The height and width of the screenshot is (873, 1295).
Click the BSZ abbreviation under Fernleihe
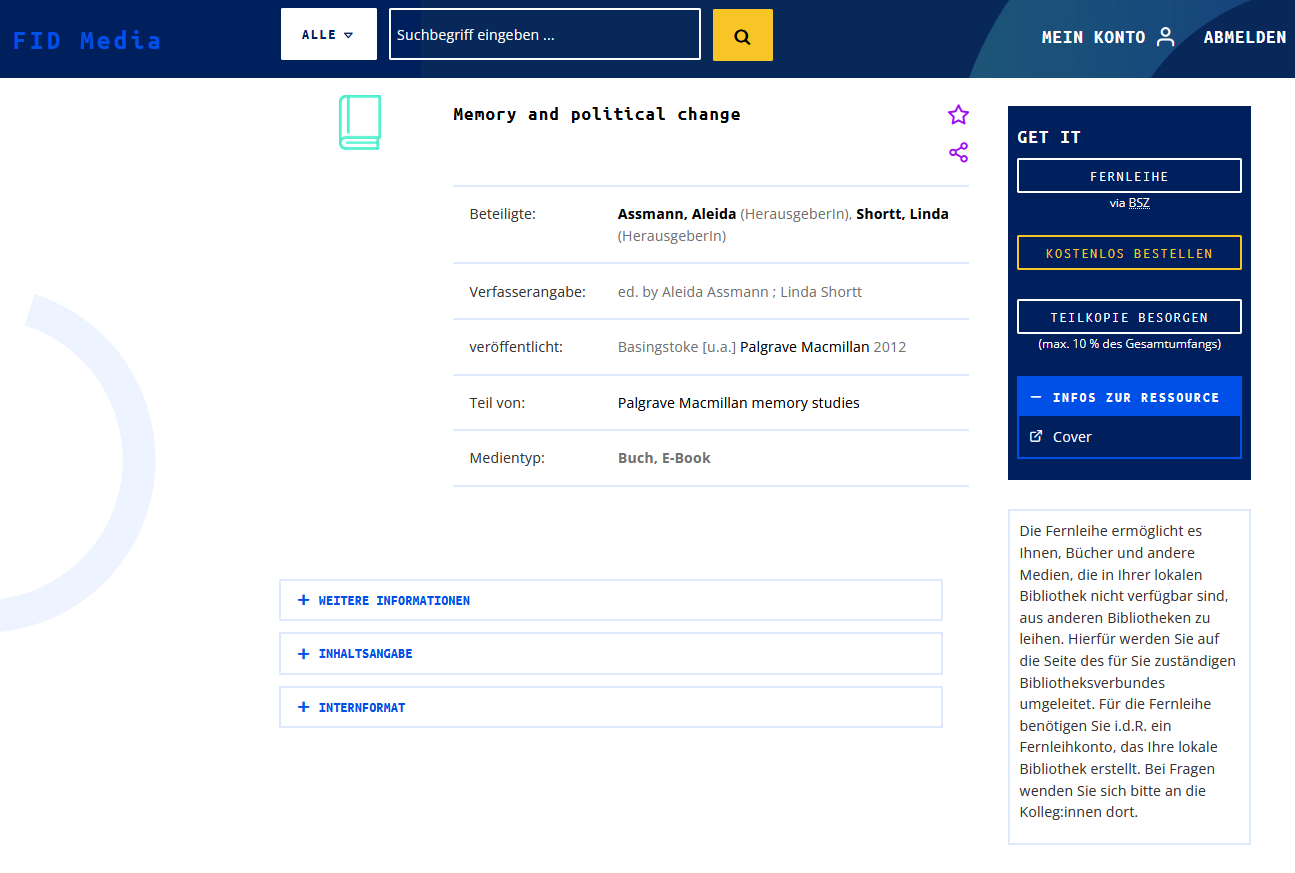click(x=1139, y=203)
